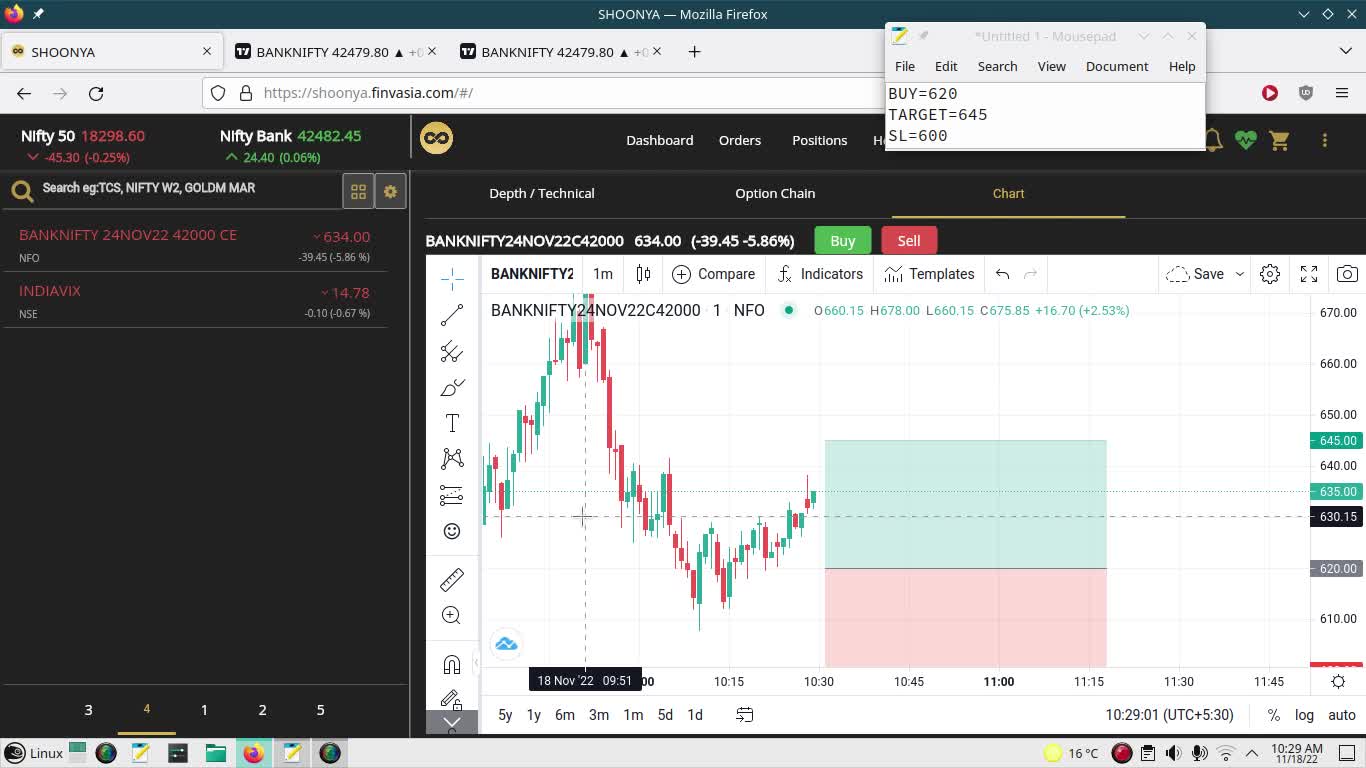Viewport: 1366px width, 768px height.
Task: Open the Linux start menu
Action: [x=34, y=753]
